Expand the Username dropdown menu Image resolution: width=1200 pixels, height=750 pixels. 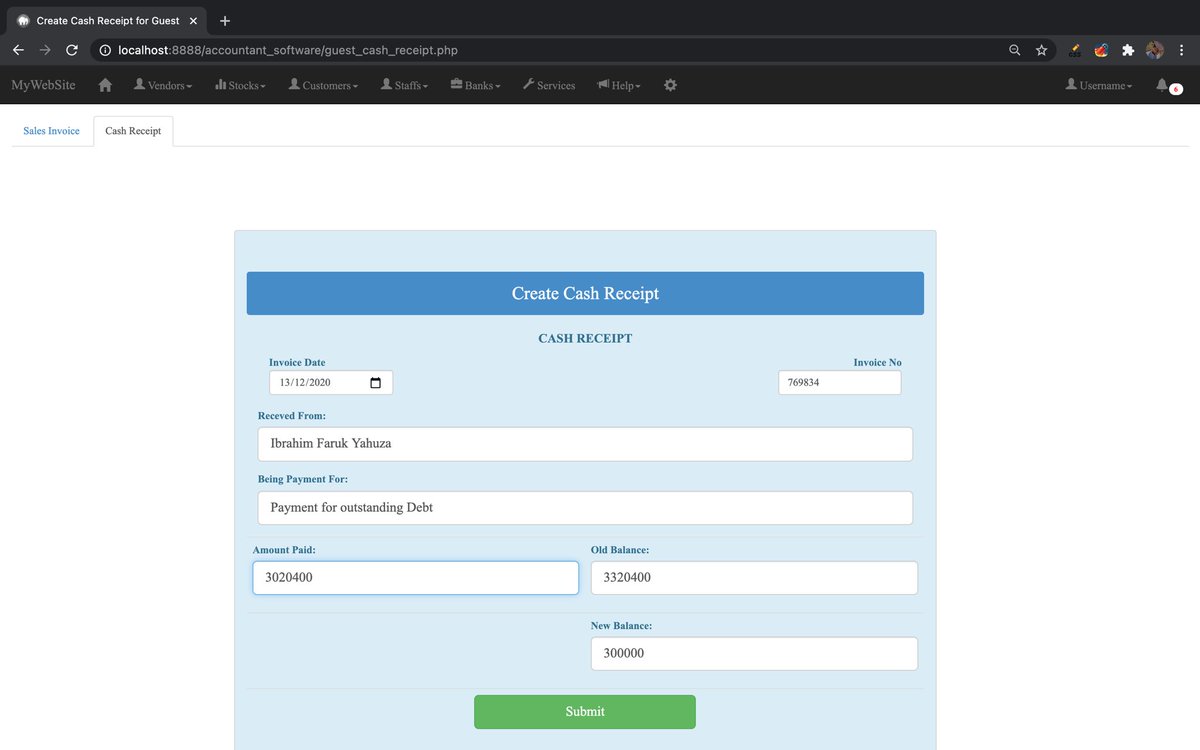(x=1098, y=85)
